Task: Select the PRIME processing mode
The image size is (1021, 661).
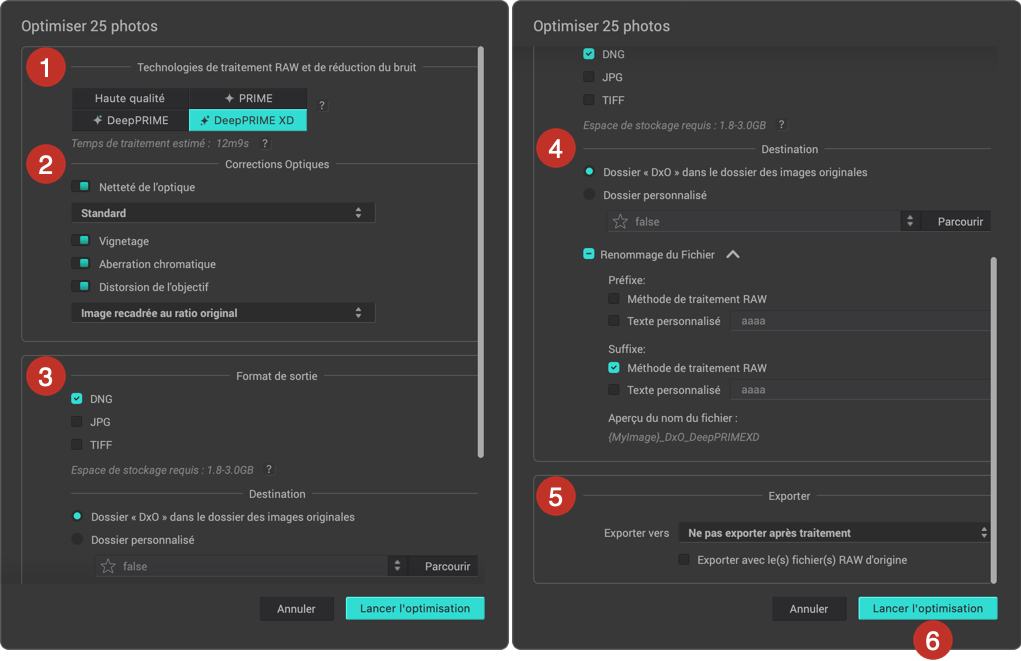Action: [248, 98]
